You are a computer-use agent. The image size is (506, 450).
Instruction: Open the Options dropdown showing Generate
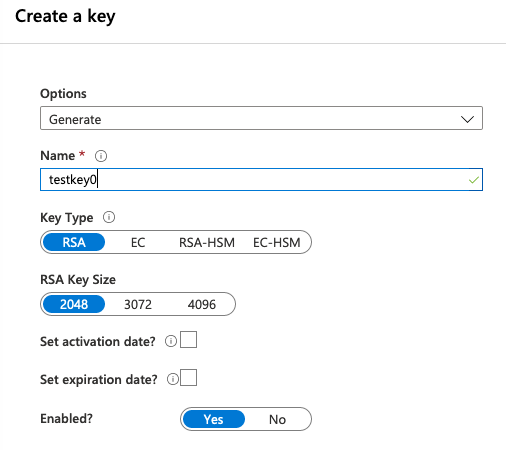tap(261, 118)
